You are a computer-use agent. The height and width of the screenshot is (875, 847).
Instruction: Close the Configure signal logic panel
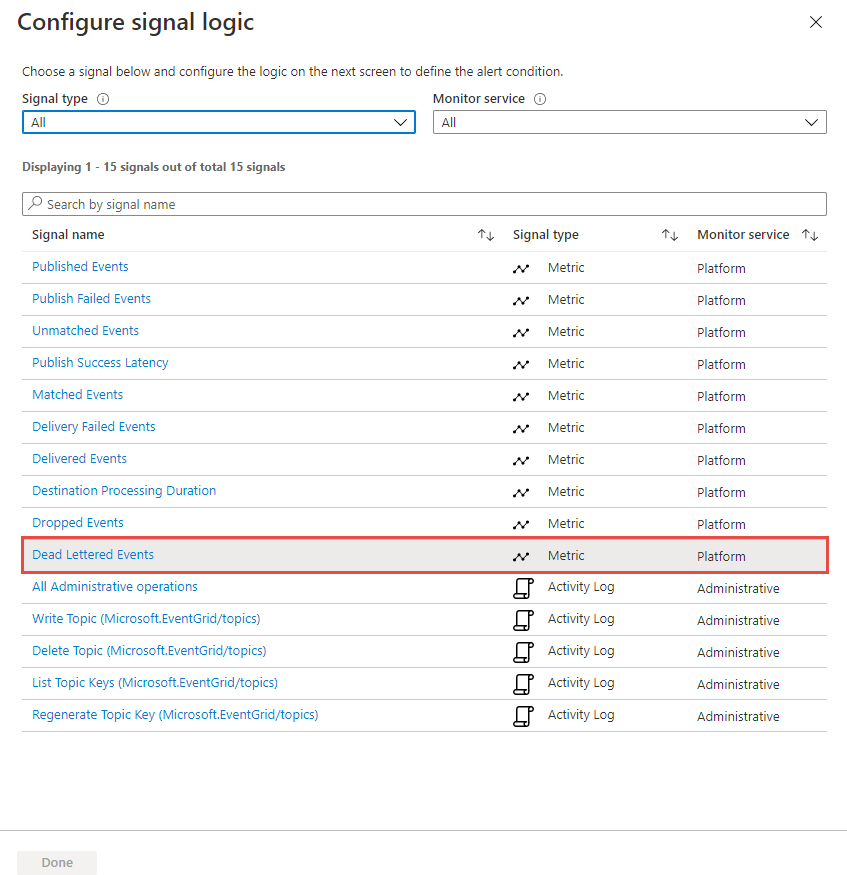click(x=816, y=22)
